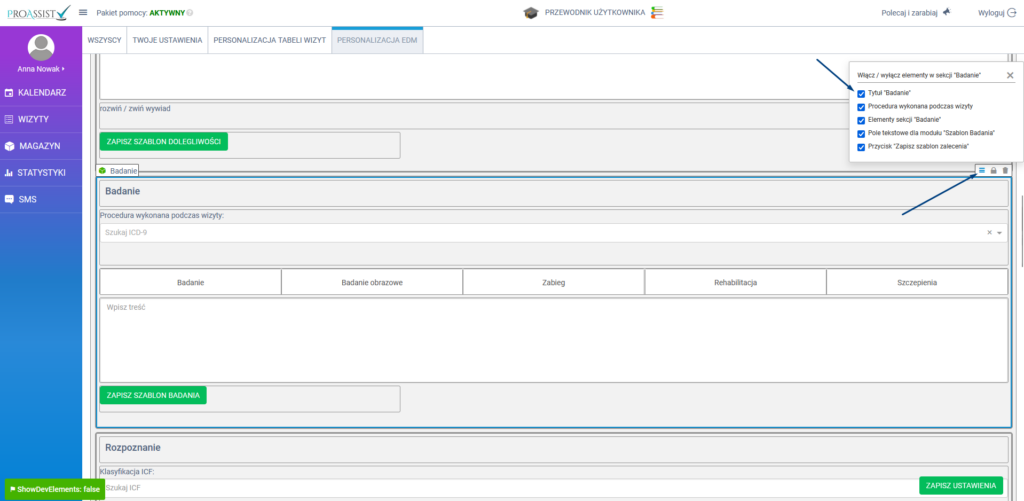Viewport: 1024px width, 501px height.
Task: Disable the Przycisk "Zapisz szablon zalecenia" checkbox
Action: click(861, 146)
